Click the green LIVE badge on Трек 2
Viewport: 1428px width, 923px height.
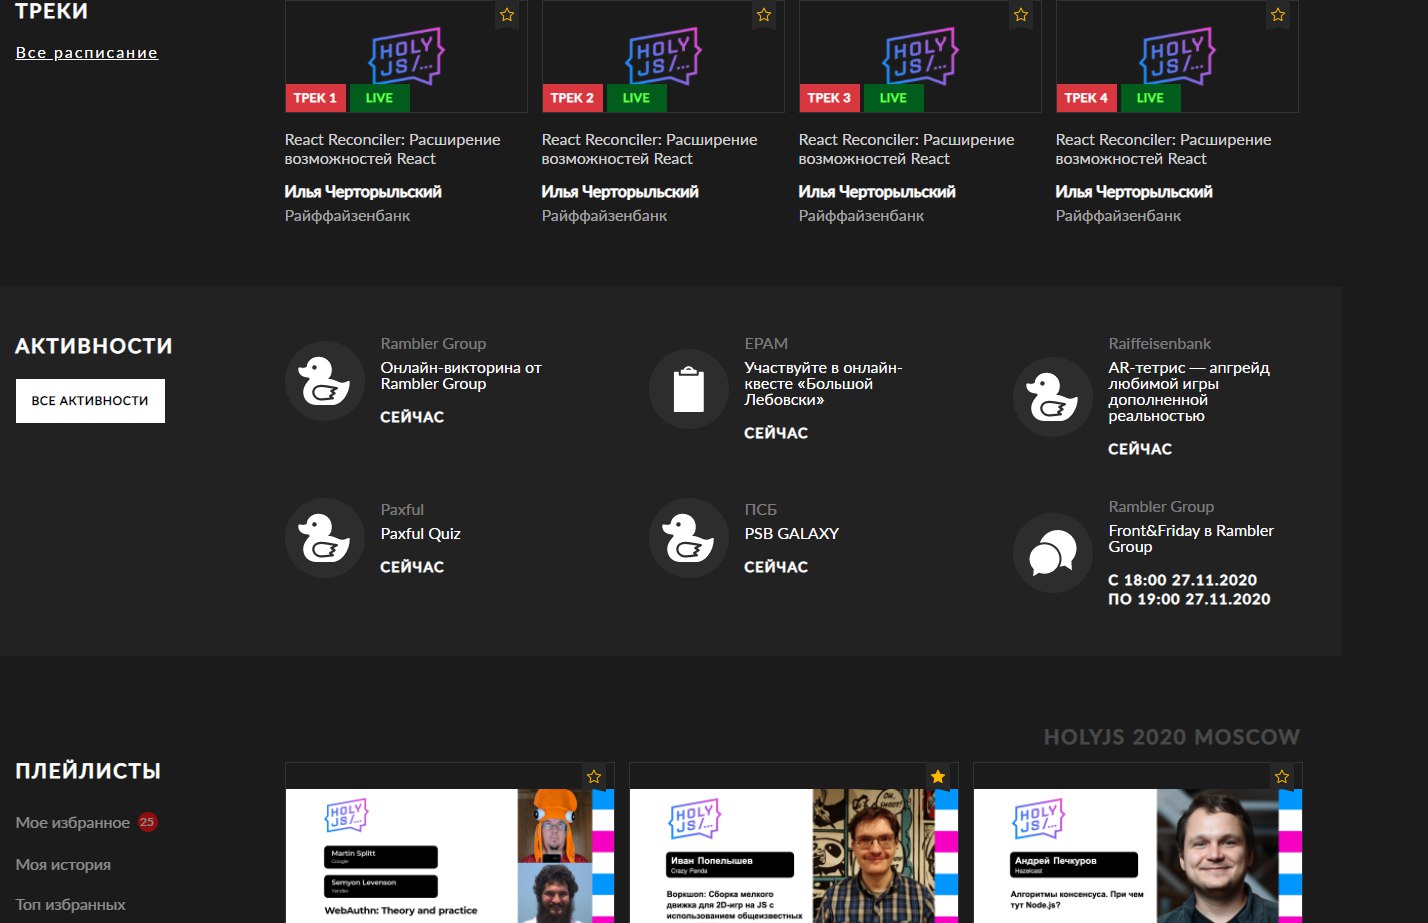pyautogui.click(x=637, y=98)
